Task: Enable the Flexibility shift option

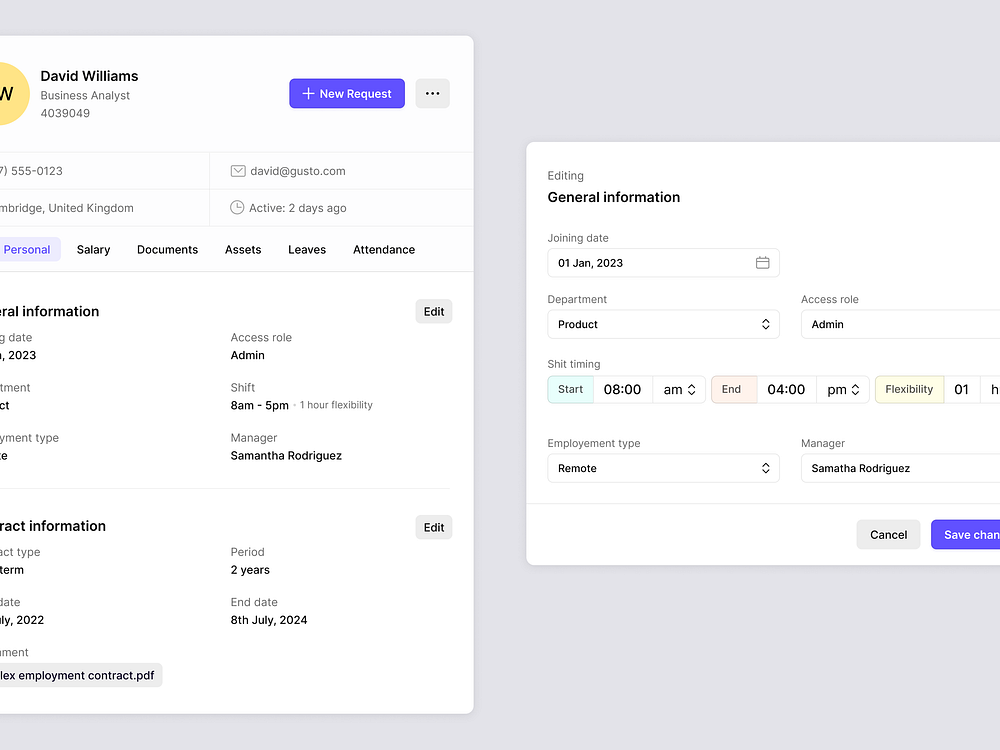Action: pos(908,389)
